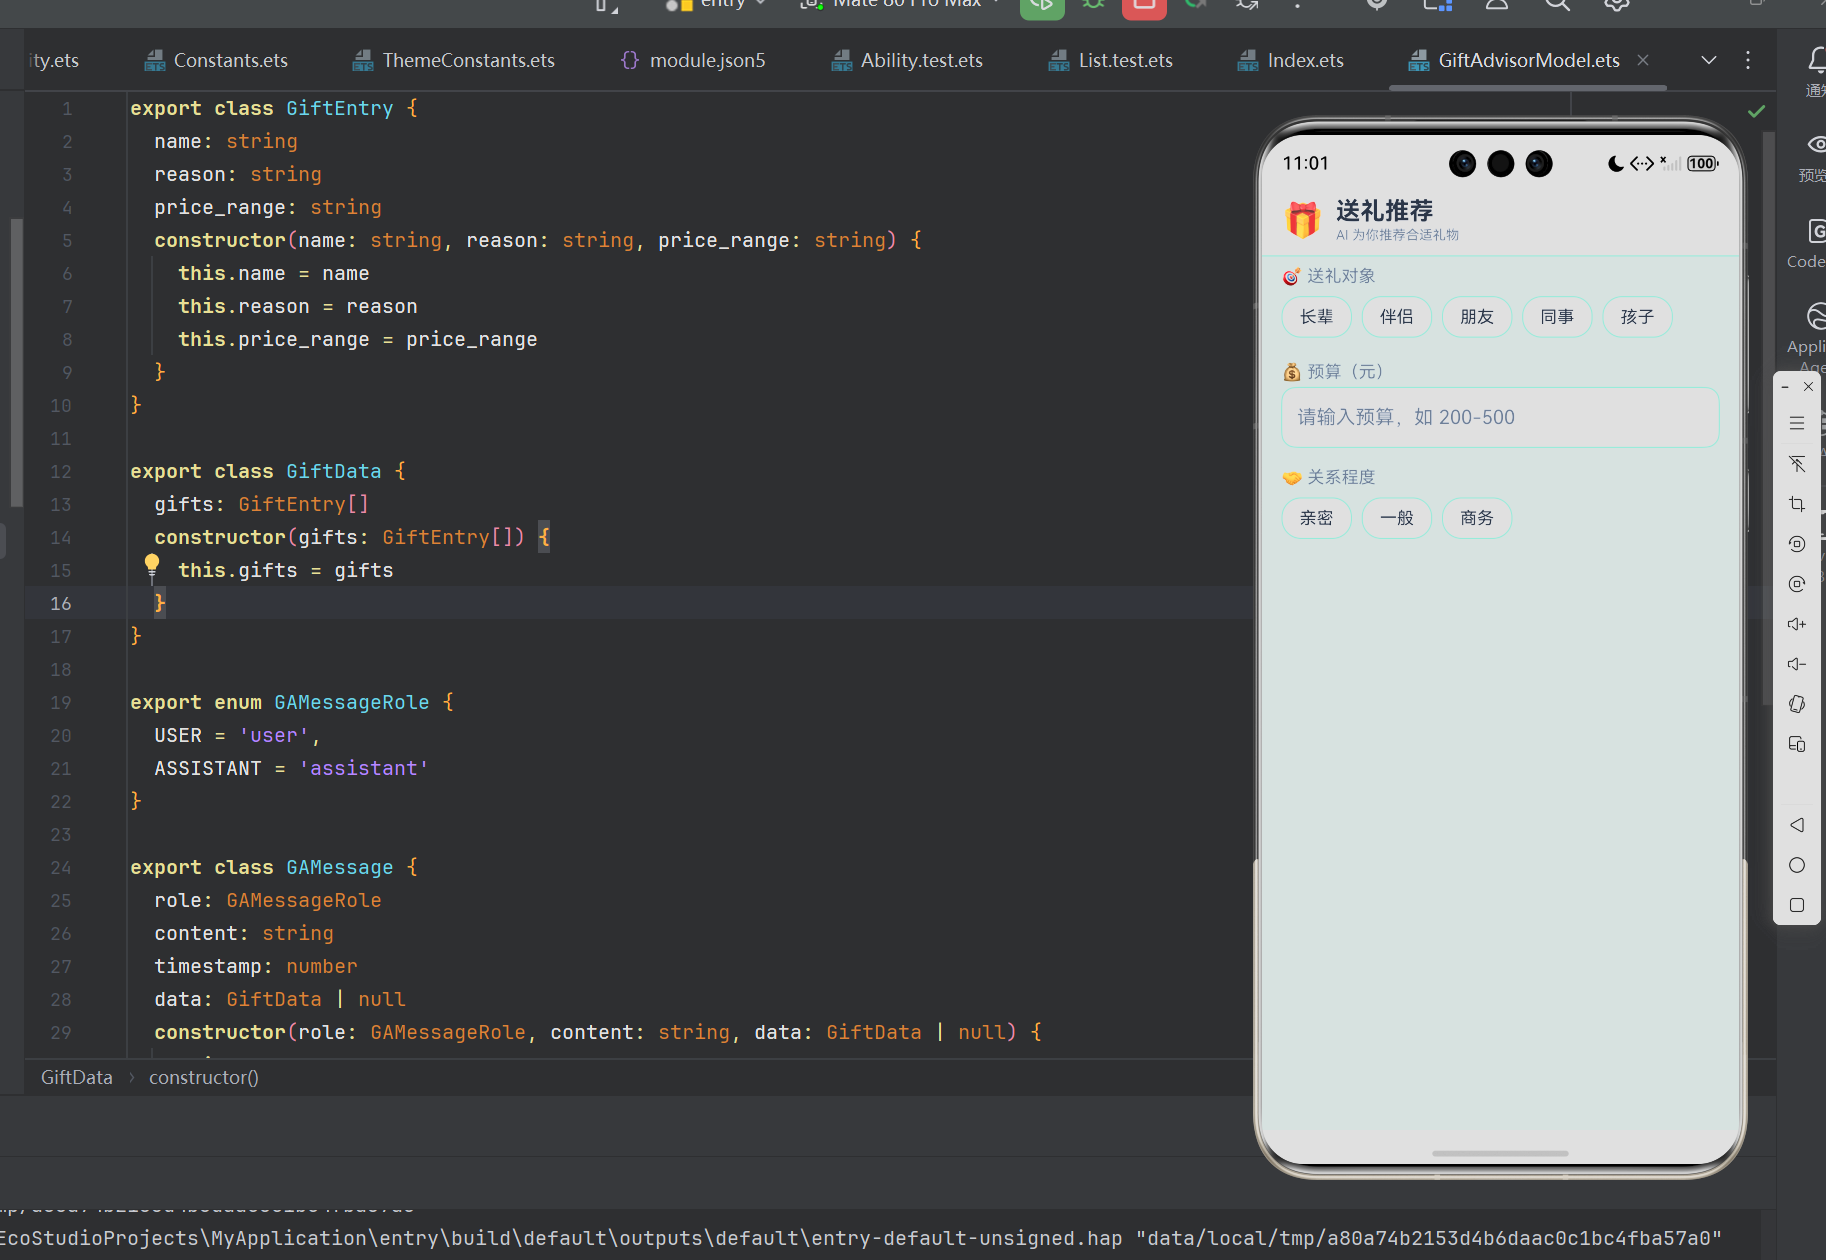
Task: Click 'GAMessage' class name on line 24
Action: point(340,867)
